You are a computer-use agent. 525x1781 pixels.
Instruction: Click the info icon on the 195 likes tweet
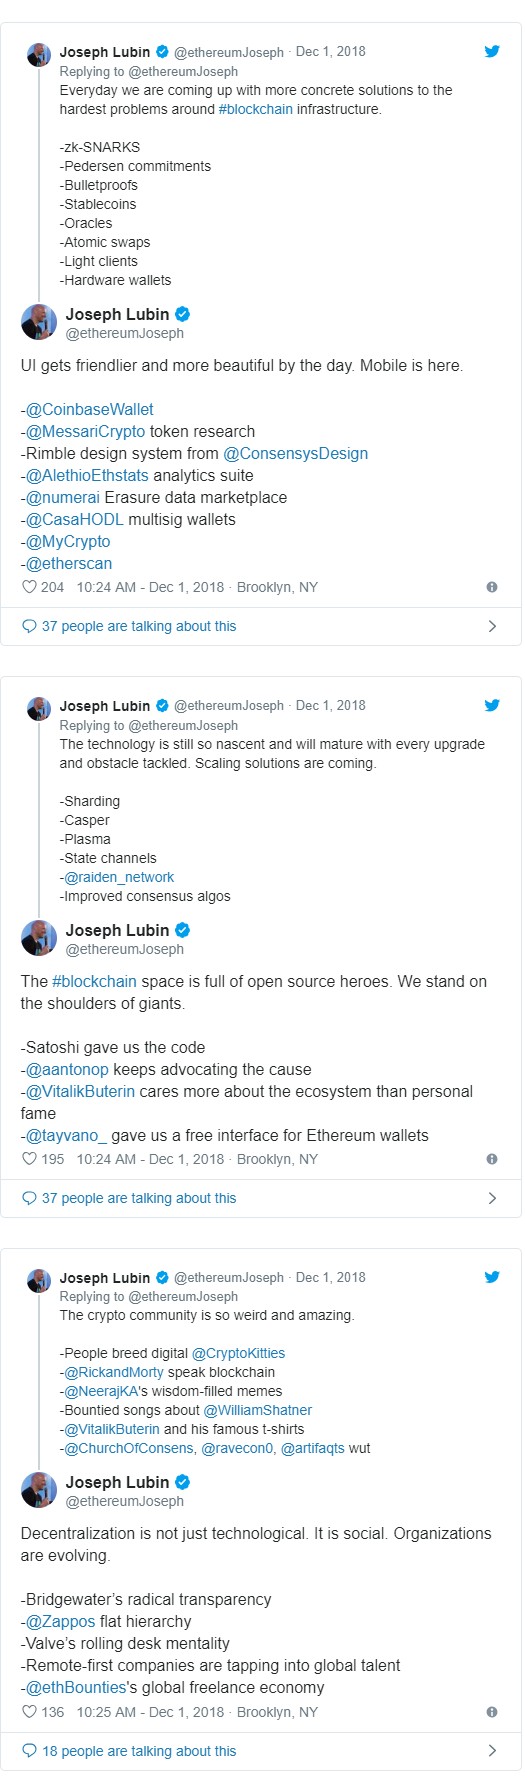[491, 1159]
